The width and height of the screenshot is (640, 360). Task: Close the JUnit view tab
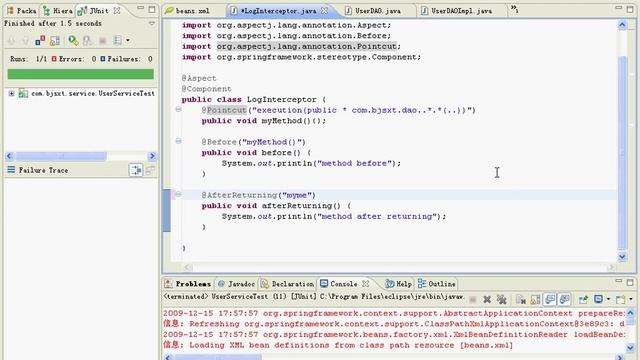point(117,11)
